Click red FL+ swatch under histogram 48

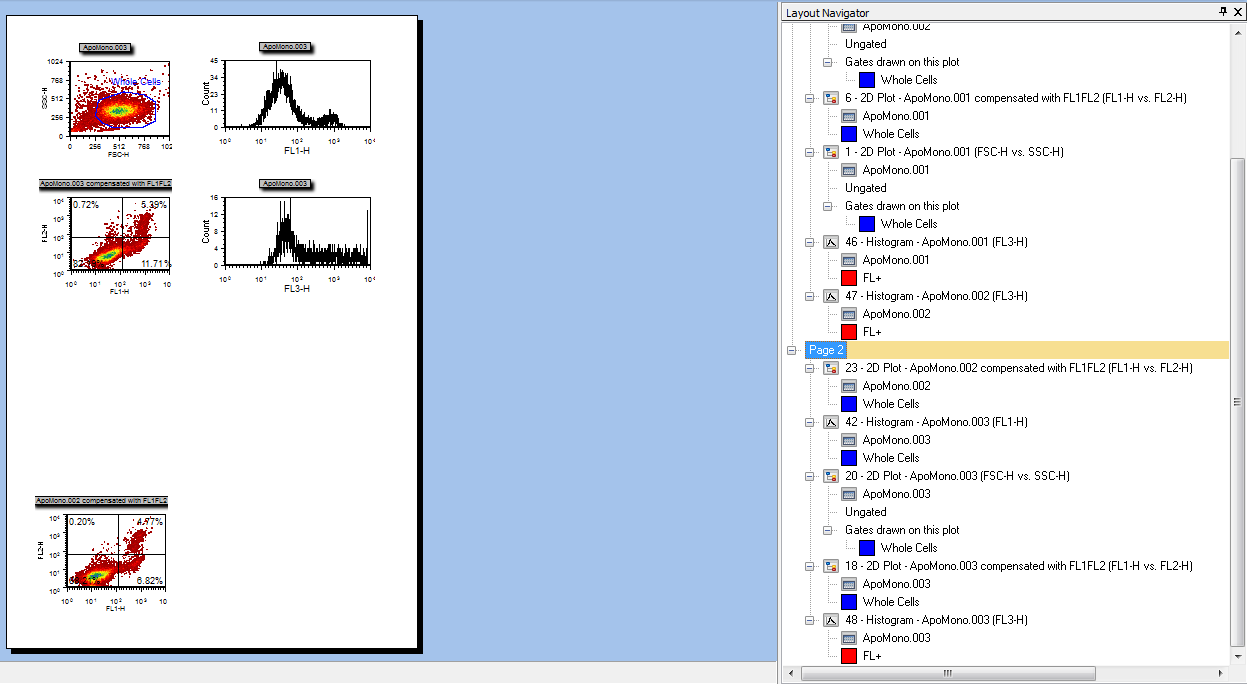point(849,656)
